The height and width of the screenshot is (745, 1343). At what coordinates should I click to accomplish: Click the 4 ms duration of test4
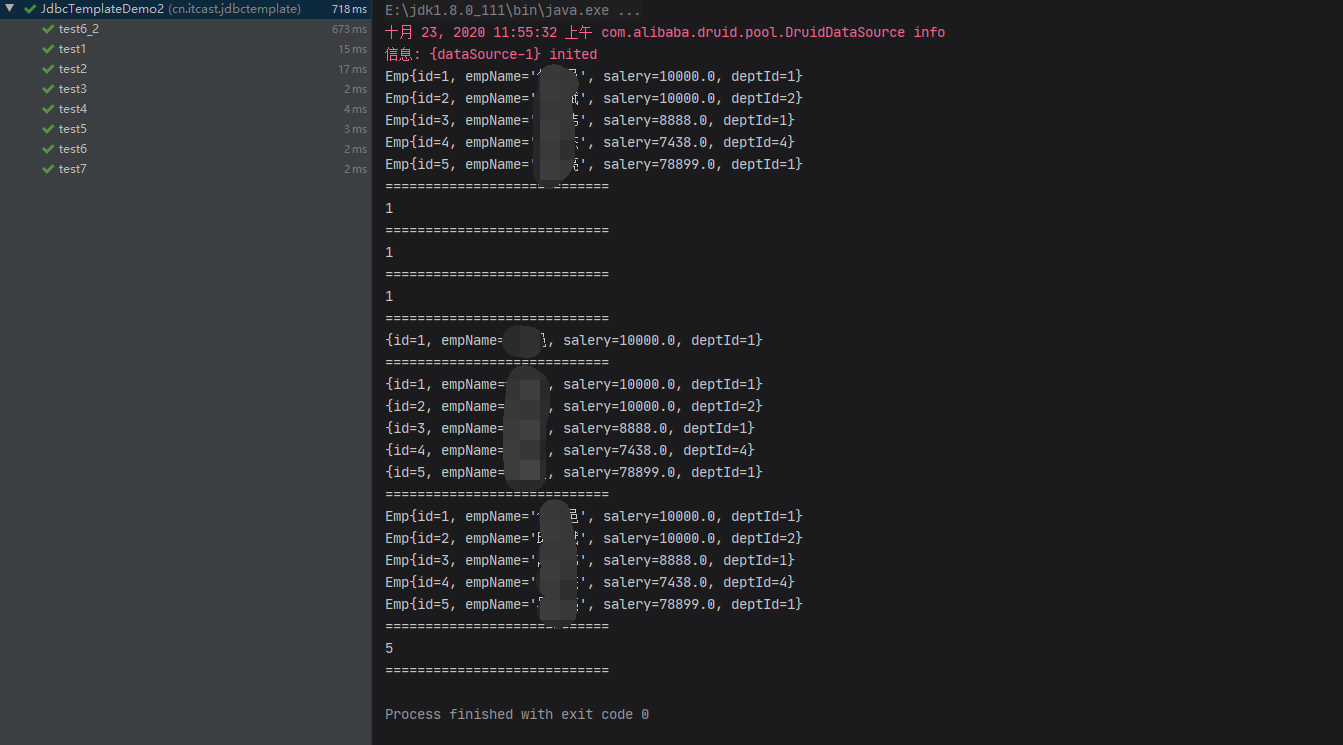355,109
